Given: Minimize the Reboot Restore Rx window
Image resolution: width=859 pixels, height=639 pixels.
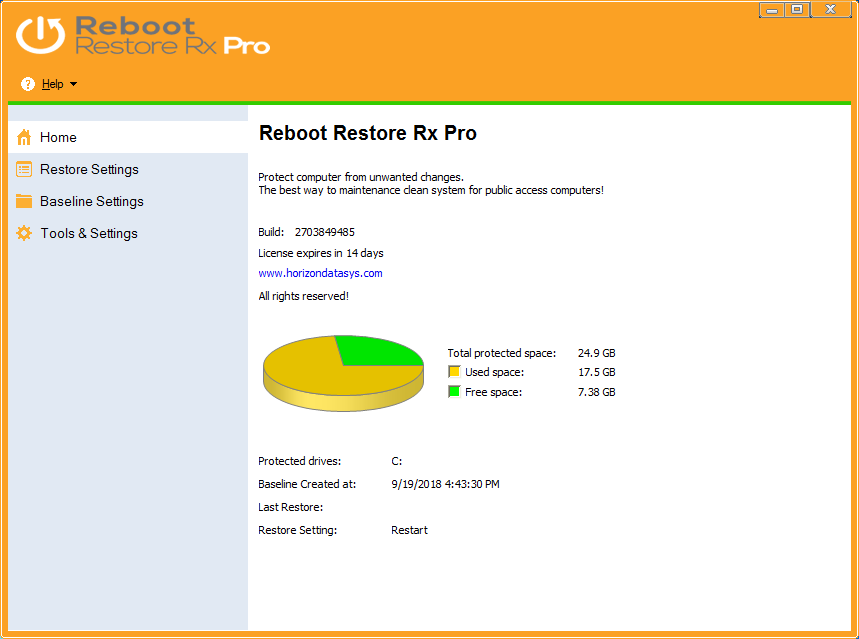Looking at the screenshot, I should click(771, 10).
